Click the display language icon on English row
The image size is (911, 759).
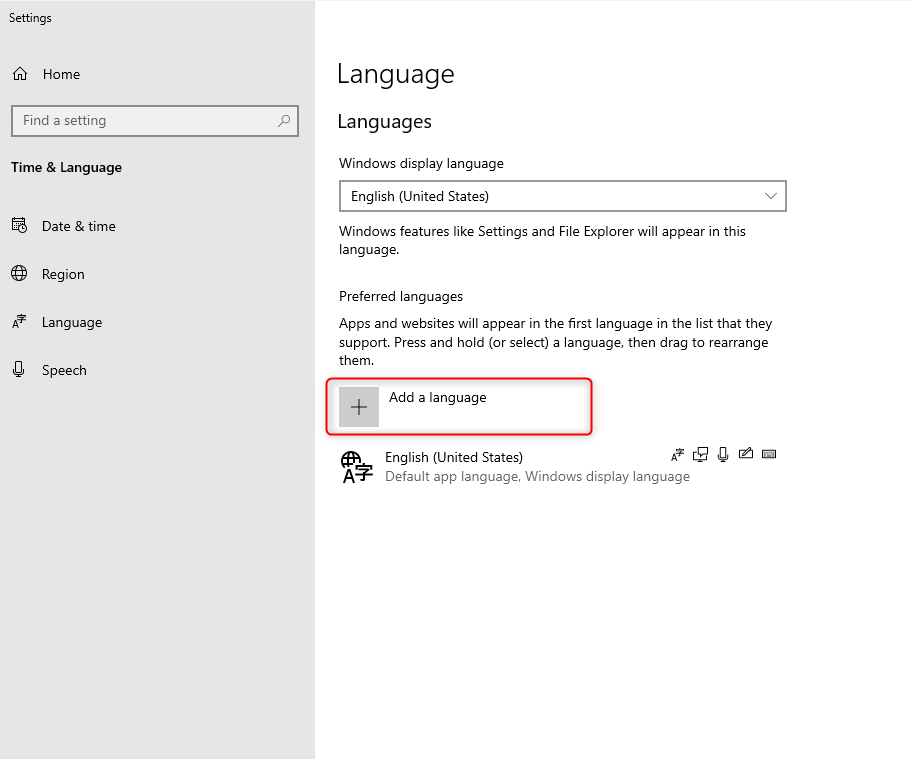[677, 454]
